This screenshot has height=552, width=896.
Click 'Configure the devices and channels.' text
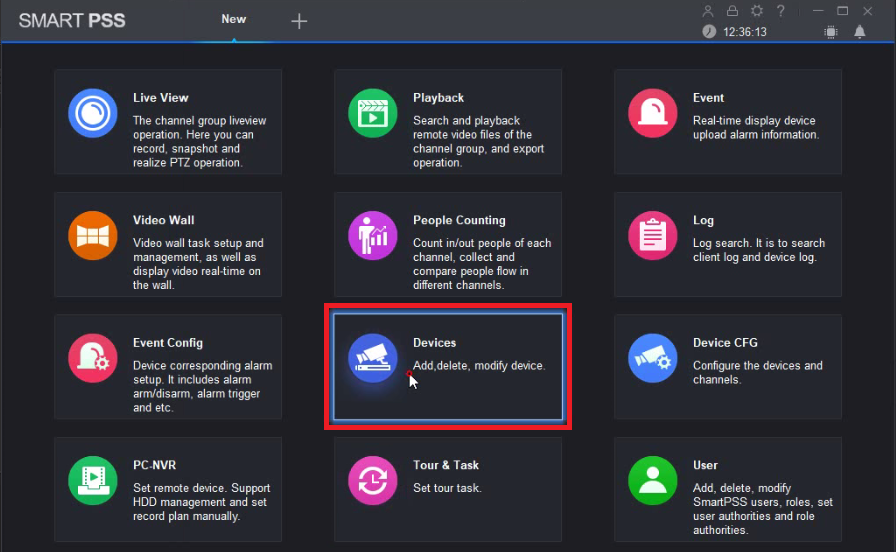point(758,373)
